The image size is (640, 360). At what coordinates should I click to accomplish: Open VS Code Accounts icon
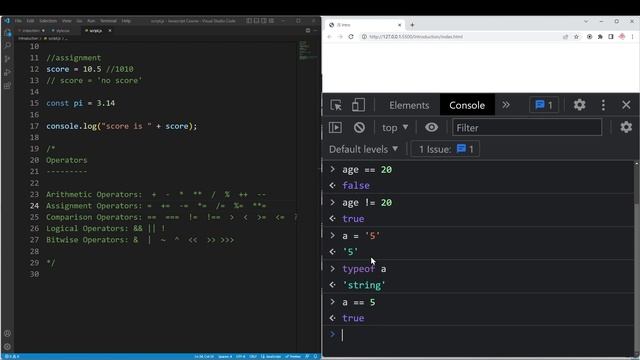coord(7,333)
